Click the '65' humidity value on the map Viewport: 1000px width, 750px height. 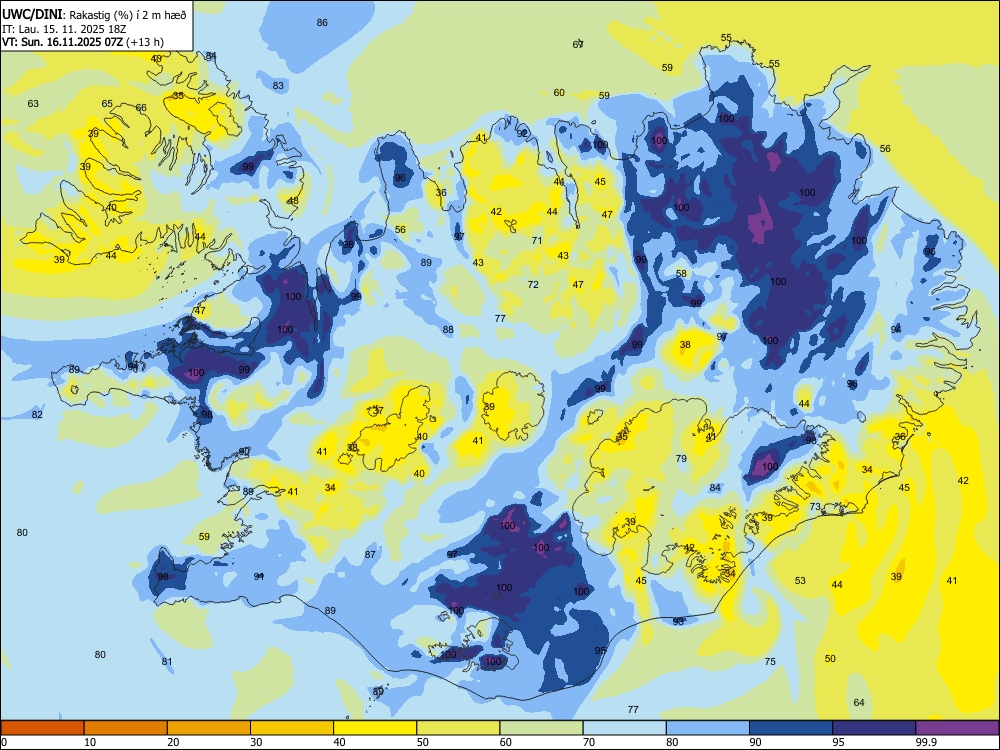tap(107, 103)
